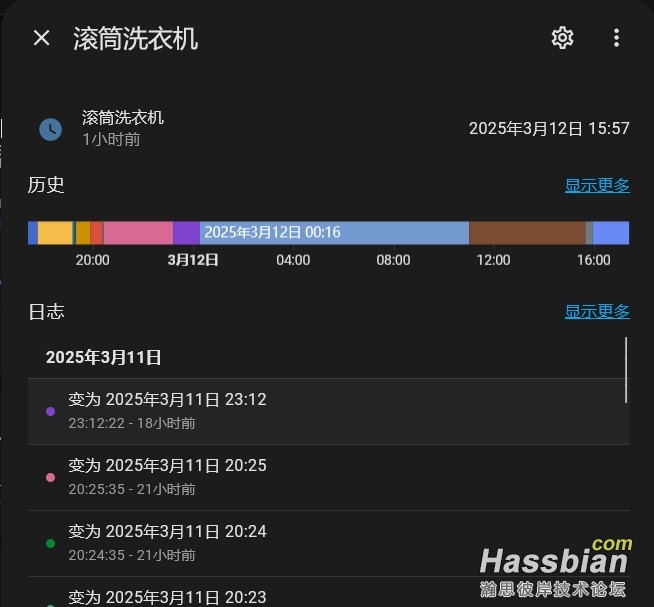Click the red-orange history bar segment
The height and width of the screenshot is (607, 654).
coord(97,233)
